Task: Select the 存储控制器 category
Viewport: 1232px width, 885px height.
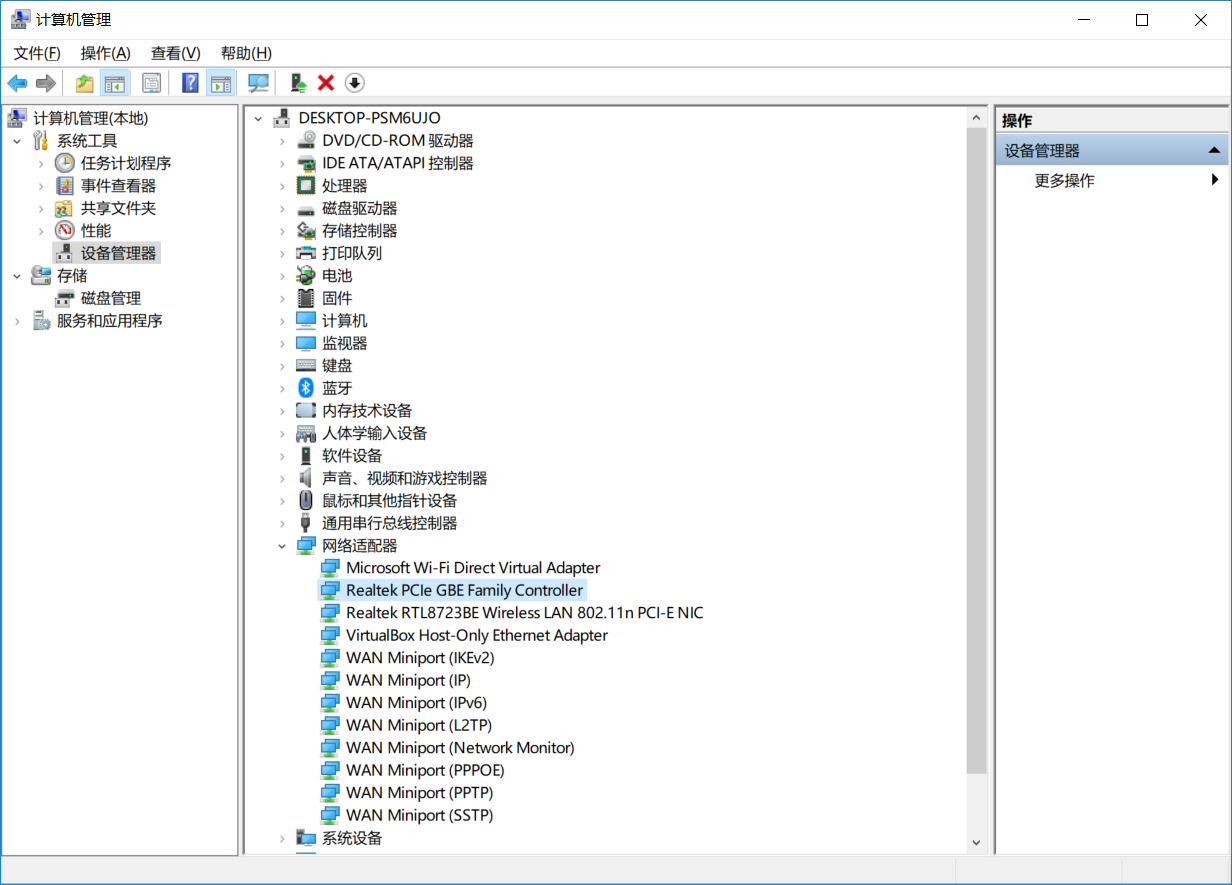Action: [359, 230]
